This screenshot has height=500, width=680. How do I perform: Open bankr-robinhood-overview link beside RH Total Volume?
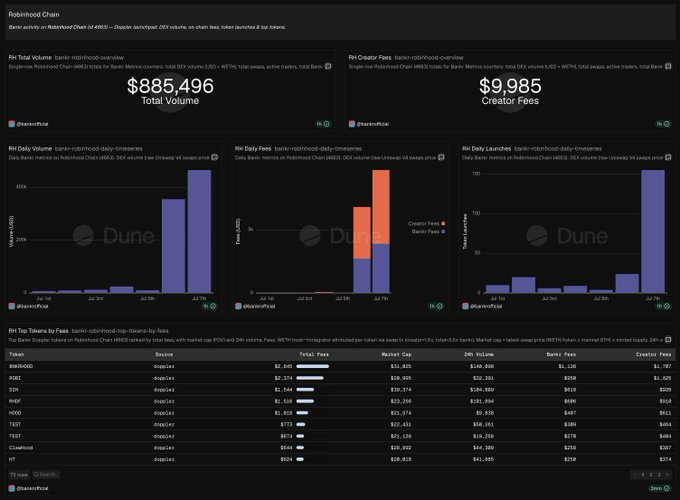[x=89, y=58]
